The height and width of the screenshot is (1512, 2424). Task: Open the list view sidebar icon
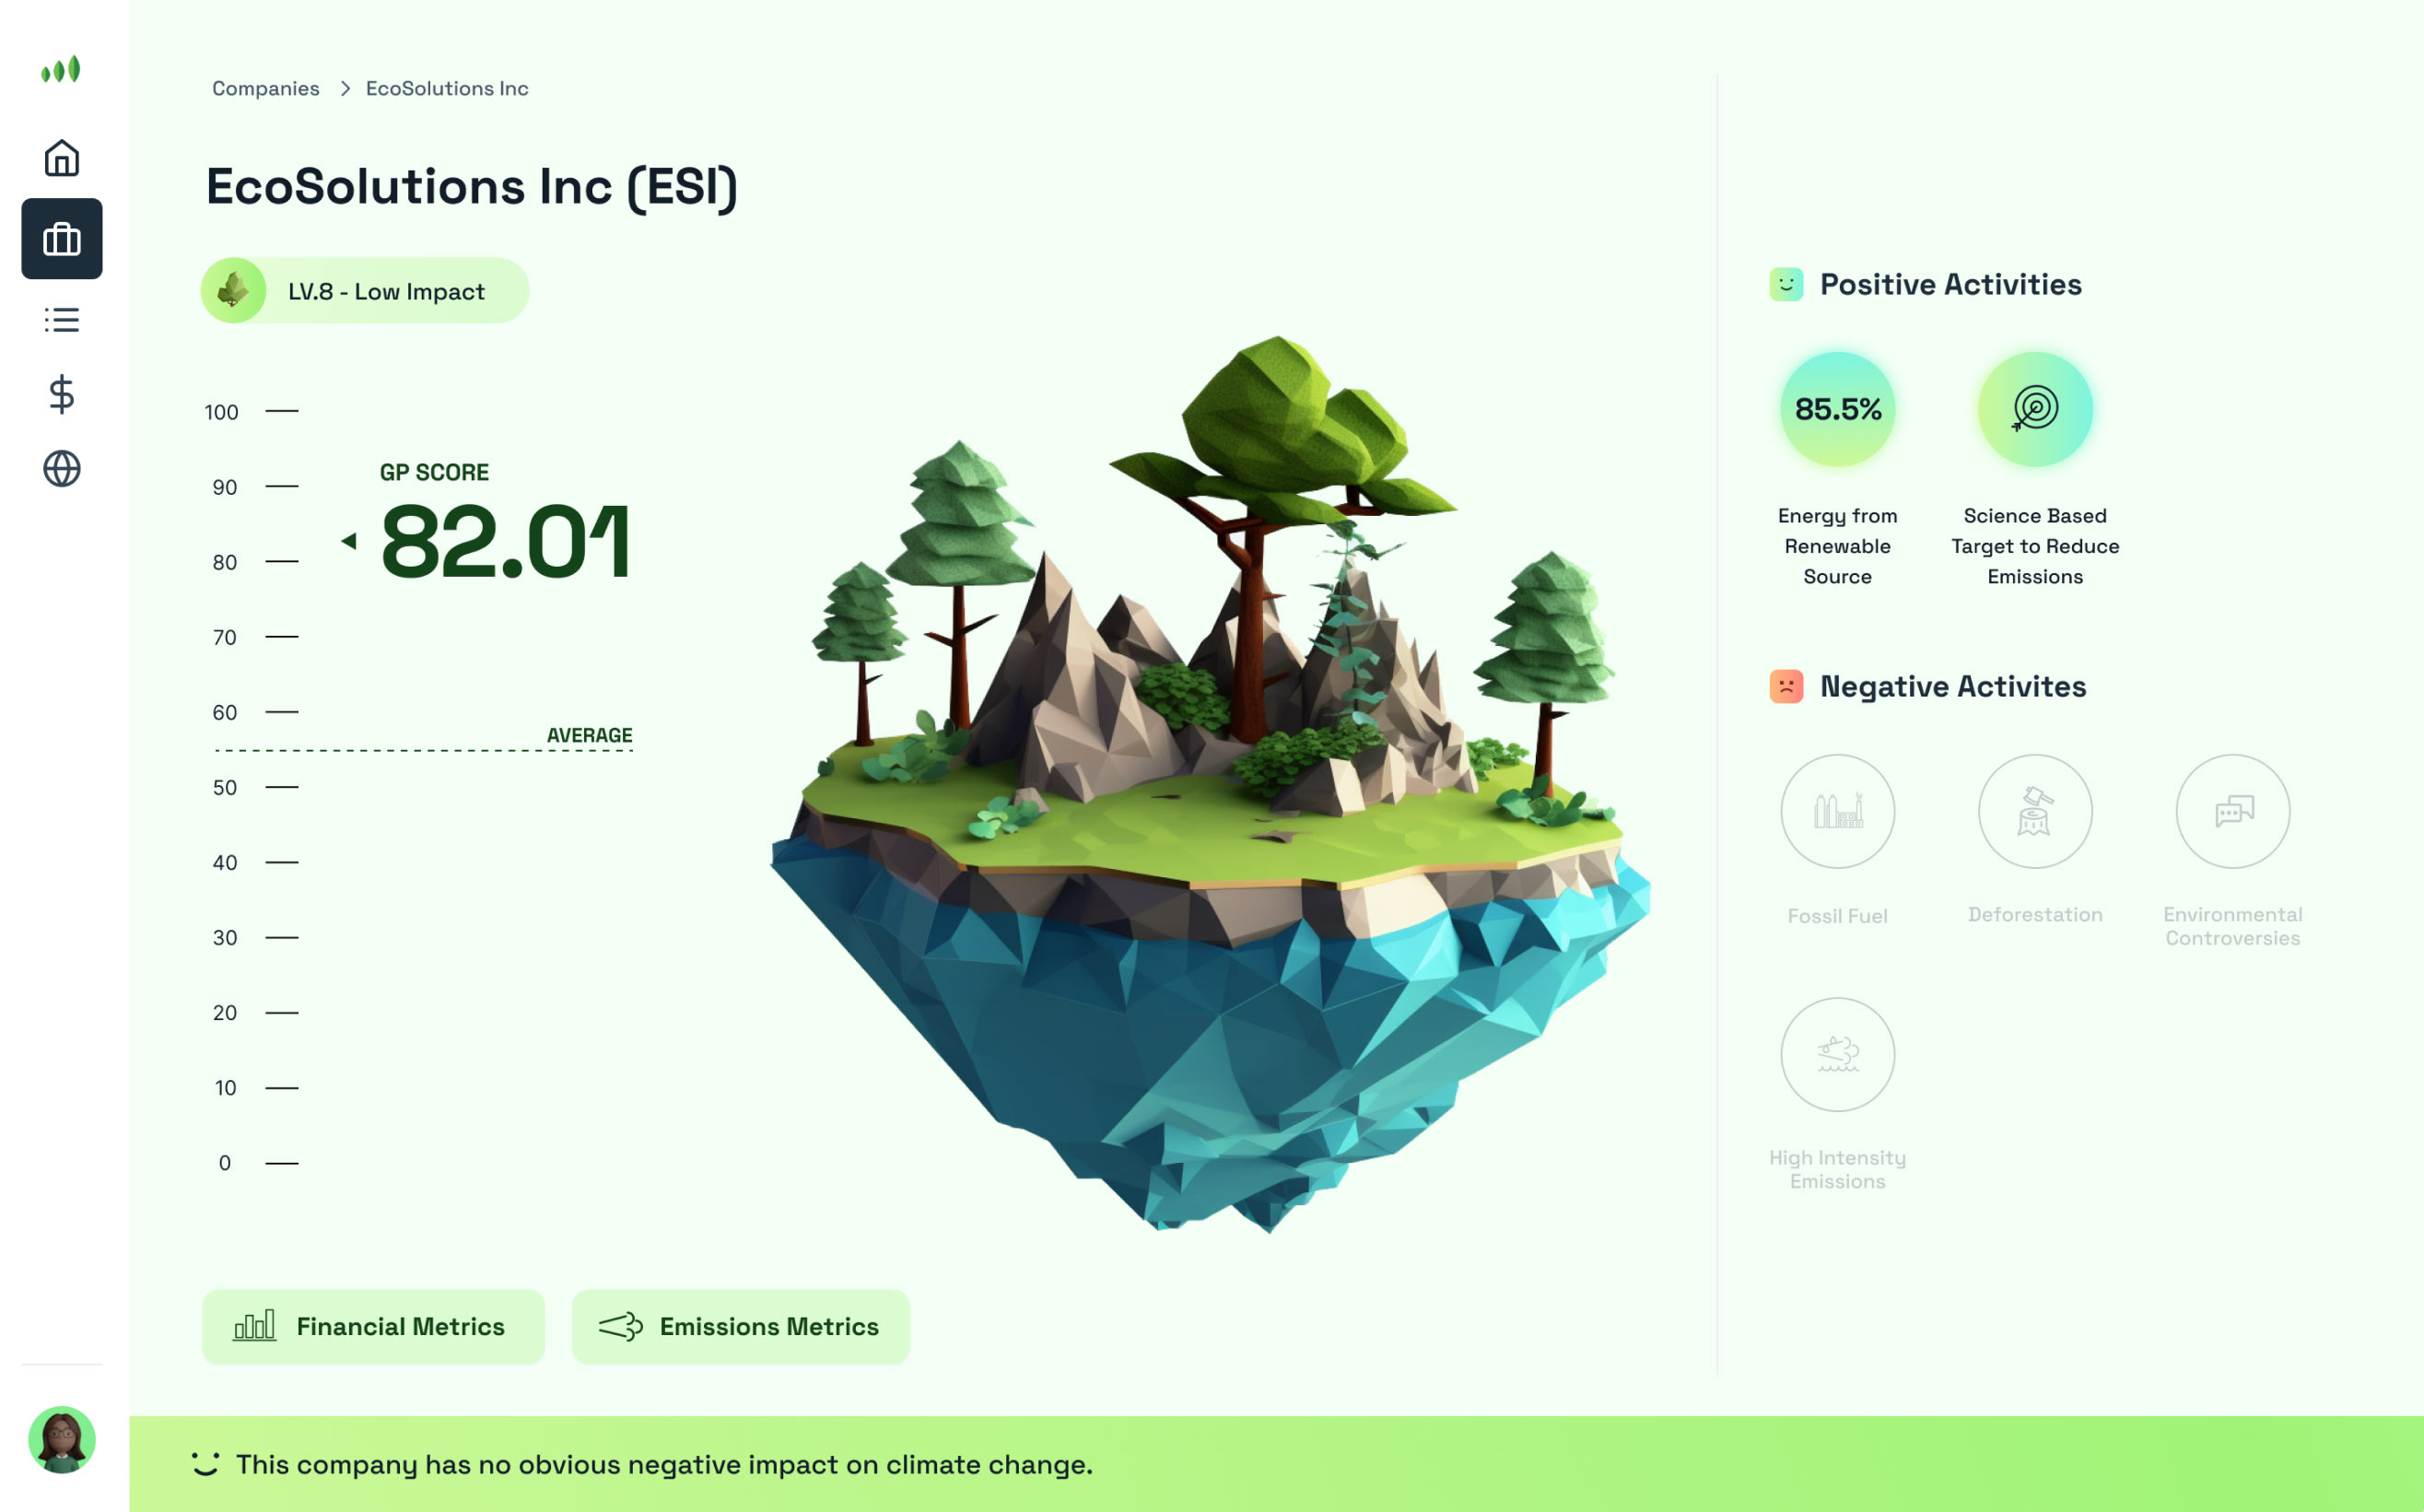pyautogui.click(x=62, y=320)
